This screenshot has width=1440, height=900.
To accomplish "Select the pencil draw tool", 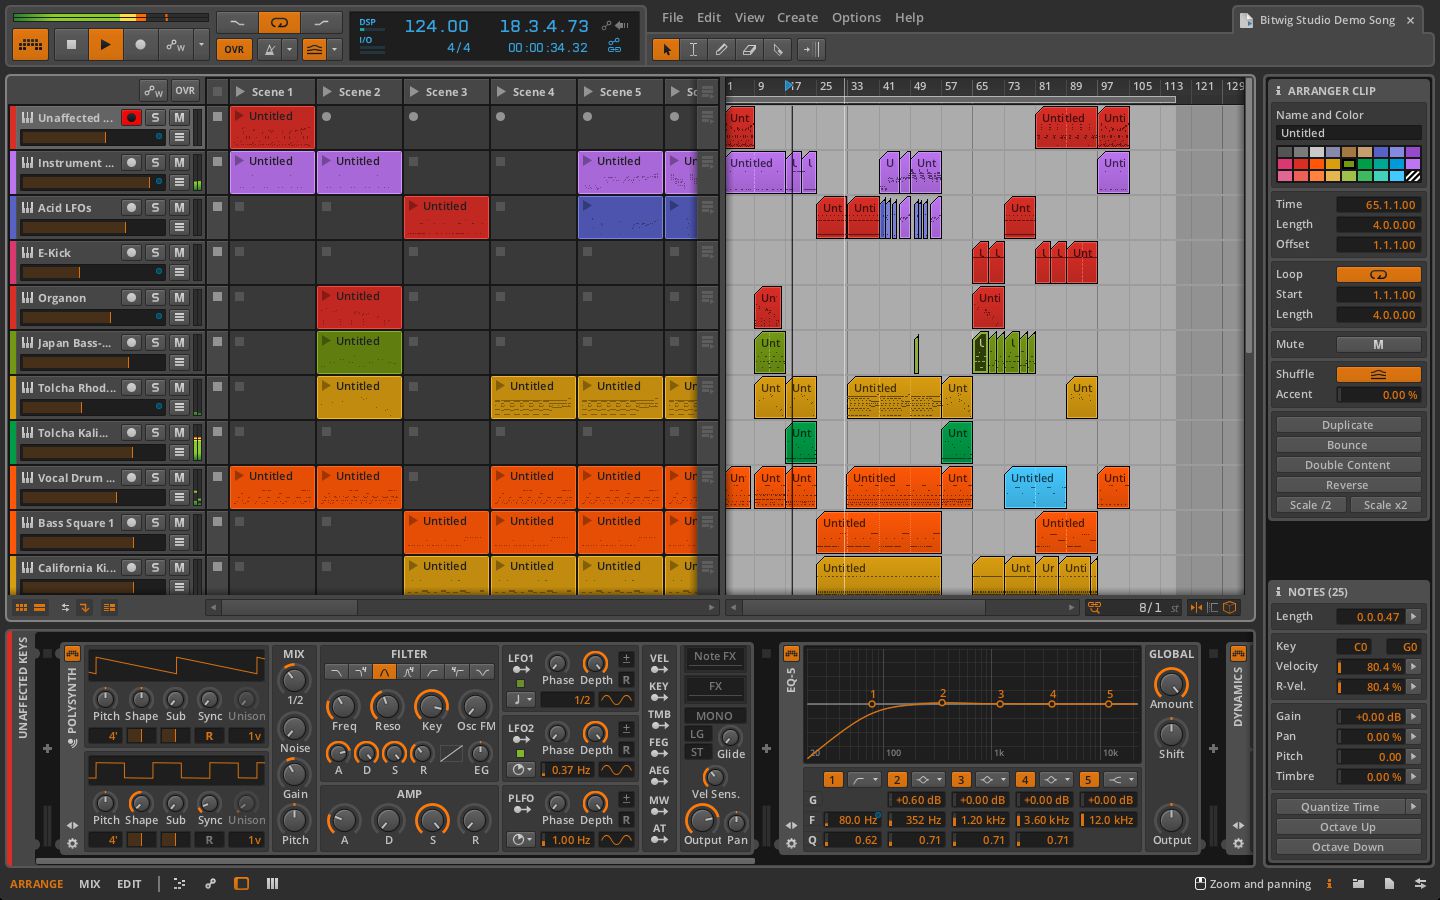I will 721,49.
